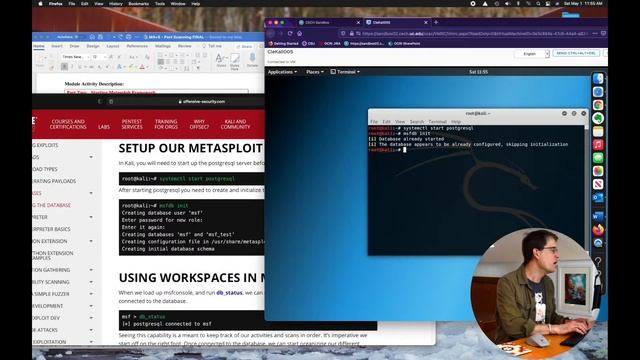Image resolution: width=640 pixels, height=360 pixels.
Task: Open font size dropdown in Word
Action: 97,57
